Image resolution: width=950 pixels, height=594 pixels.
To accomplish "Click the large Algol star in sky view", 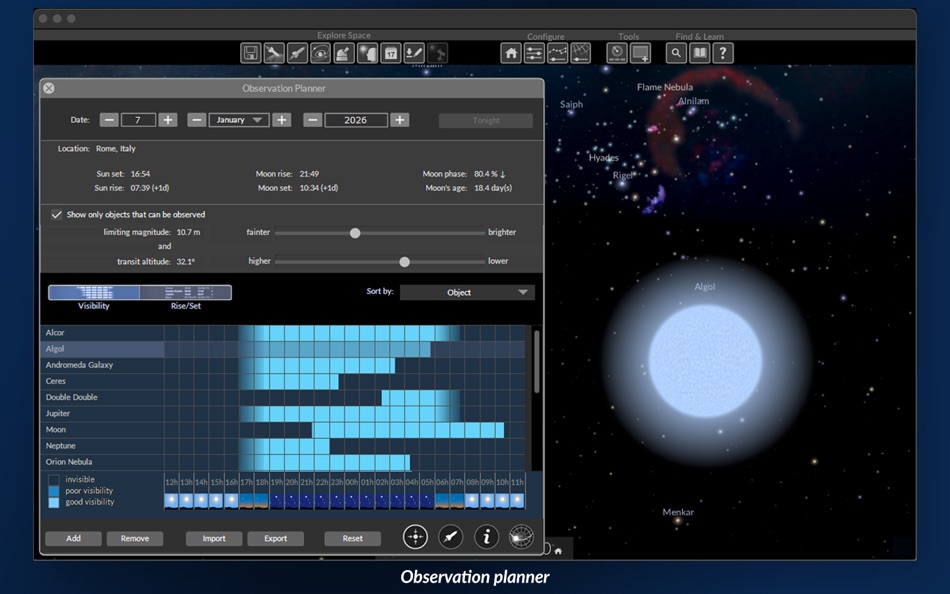I will tap(705, 361).
